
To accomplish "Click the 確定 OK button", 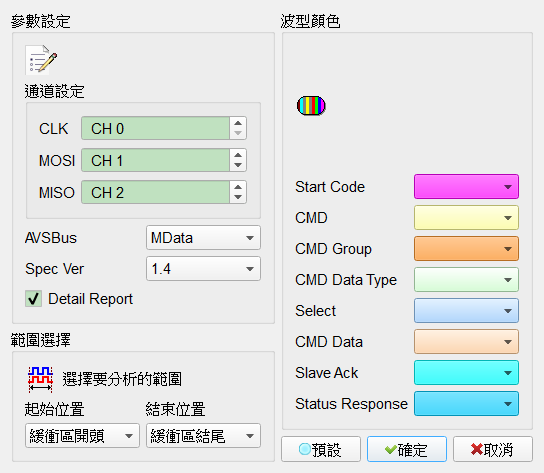I will pos(407,449).
